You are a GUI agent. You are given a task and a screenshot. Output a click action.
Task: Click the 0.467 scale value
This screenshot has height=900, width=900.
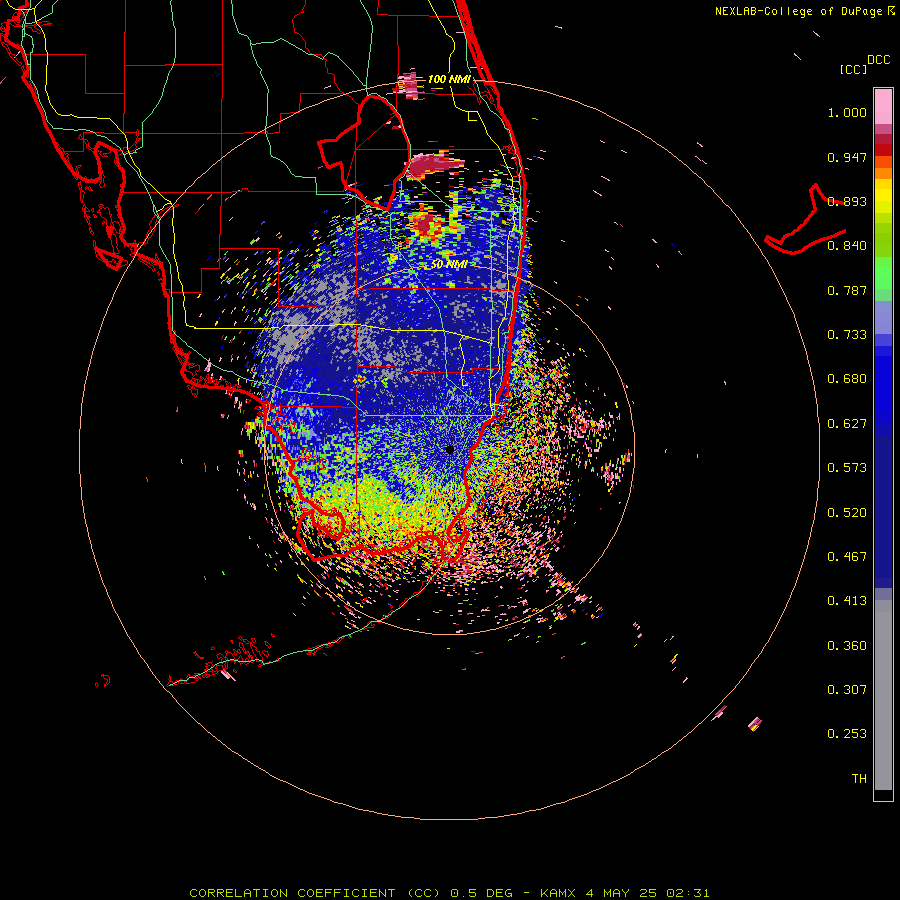(x=847, y=557)
